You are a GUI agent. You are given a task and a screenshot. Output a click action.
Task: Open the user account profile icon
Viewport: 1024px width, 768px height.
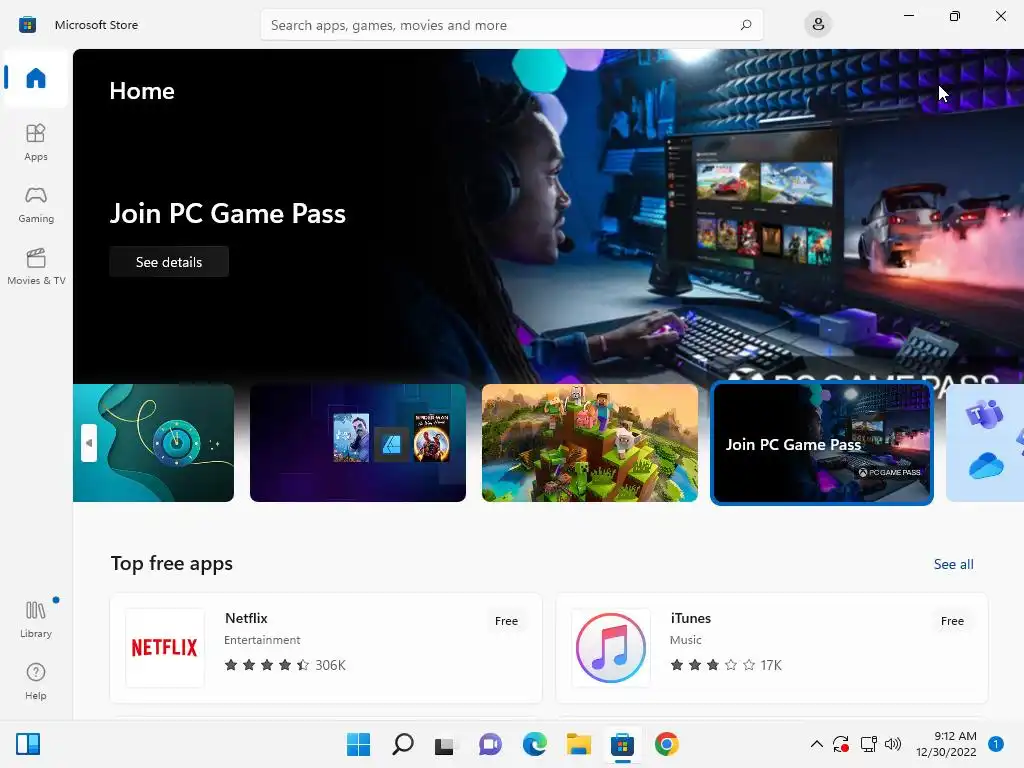818,25
